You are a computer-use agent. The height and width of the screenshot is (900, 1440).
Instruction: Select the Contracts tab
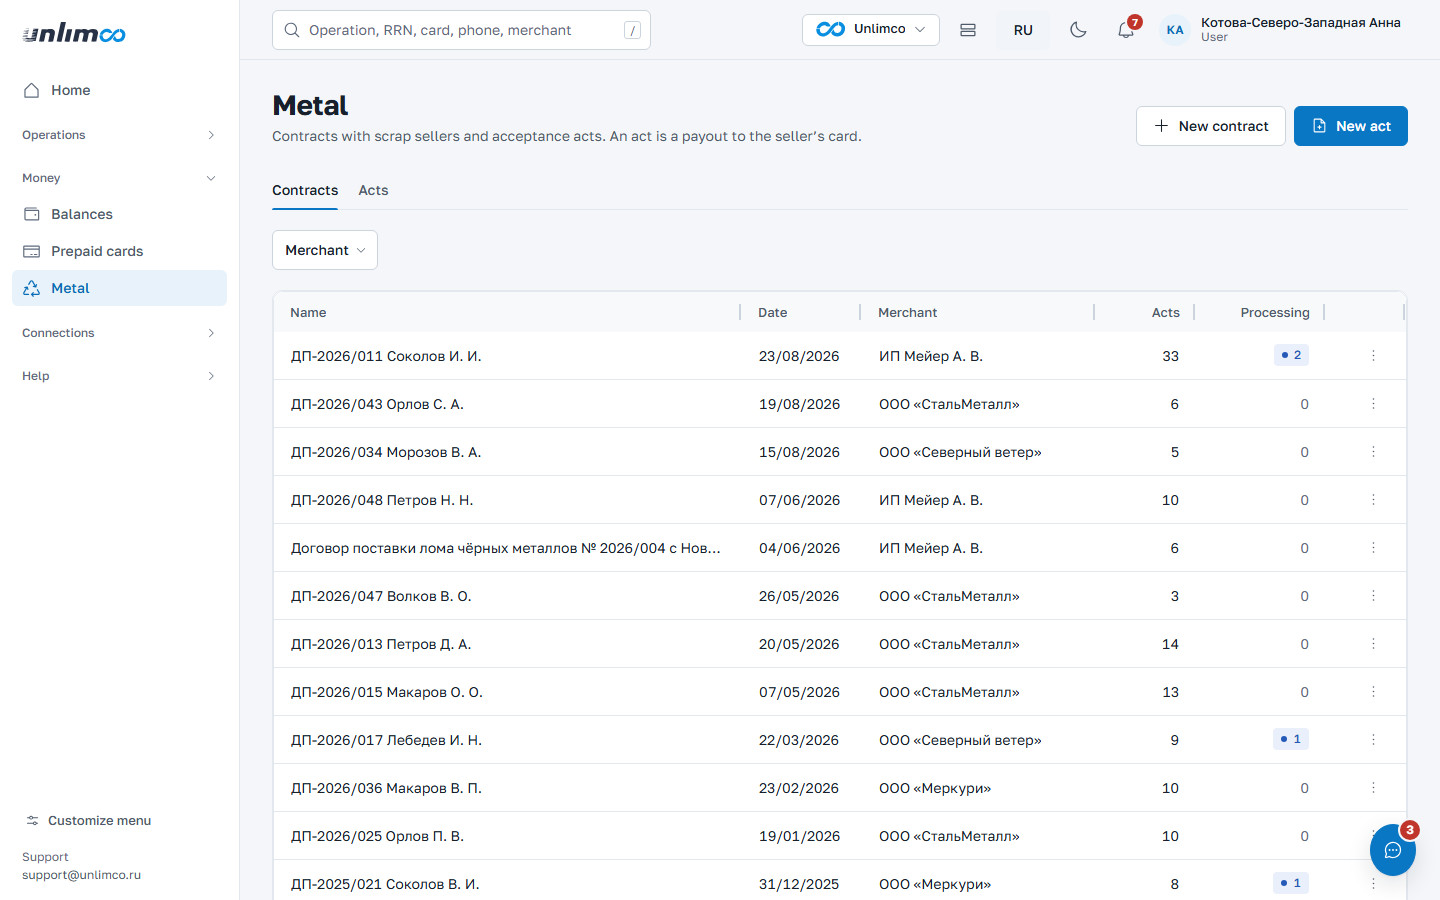[x=305, y=190]
